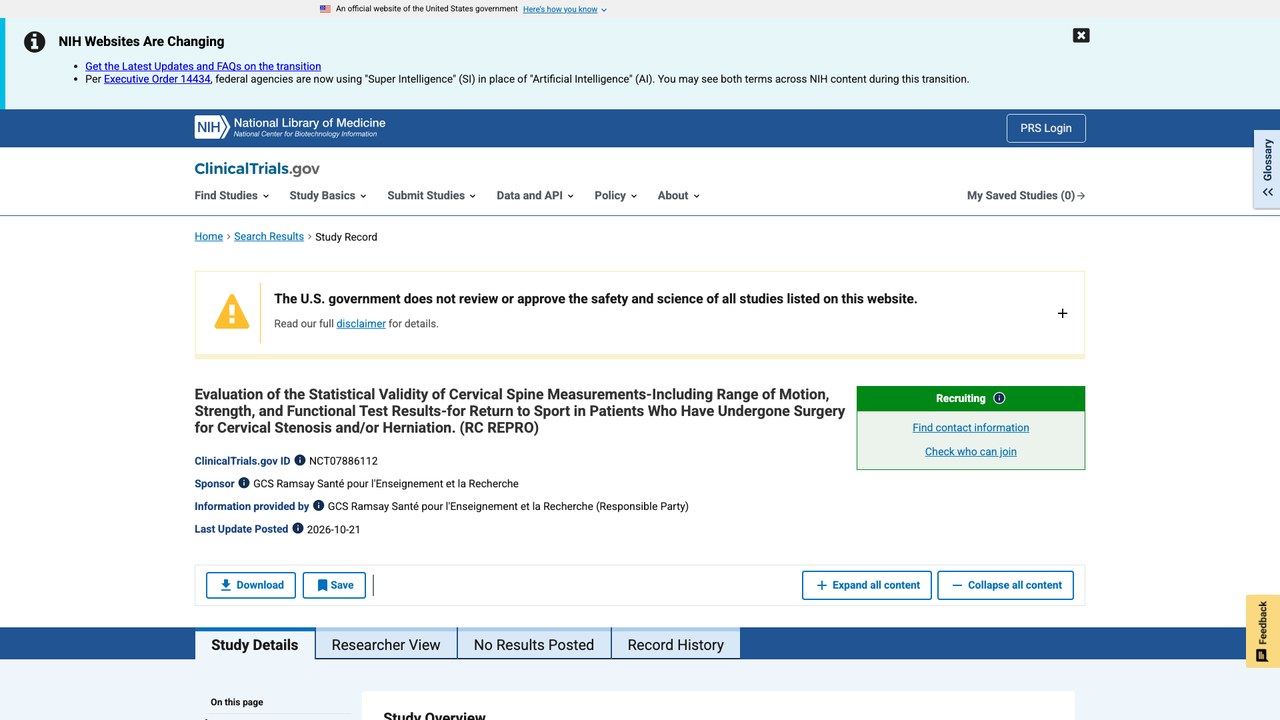The height and width of the screenshot is (720, 1280).
Task: Click the info icon next to Last Update Posted
Action: [x=298, y=528]
